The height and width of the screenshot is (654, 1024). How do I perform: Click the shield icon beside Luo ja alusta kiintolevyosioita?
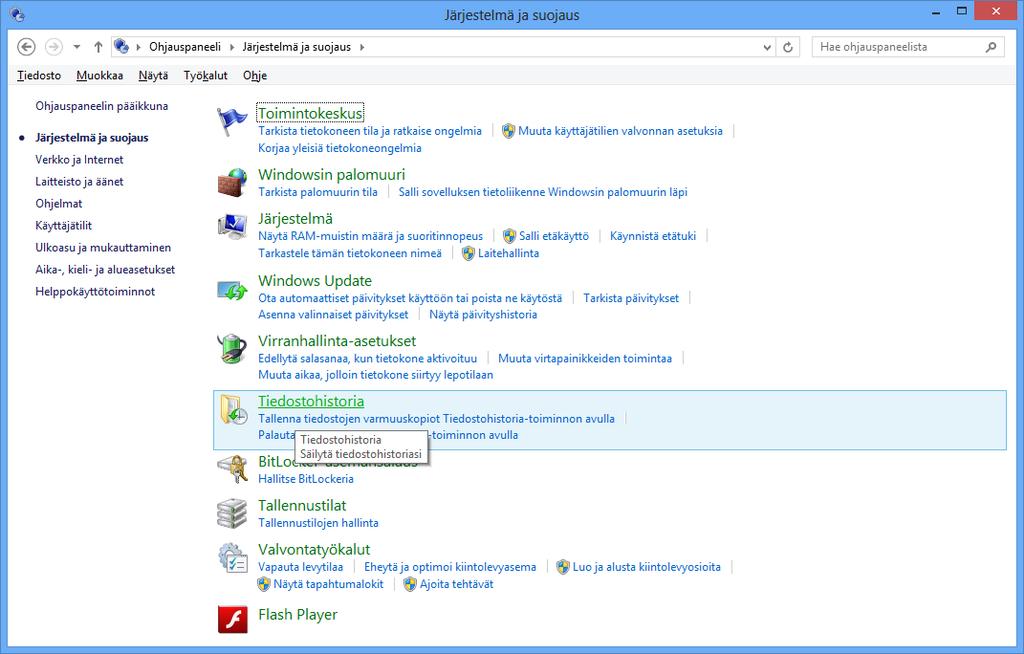563,567
